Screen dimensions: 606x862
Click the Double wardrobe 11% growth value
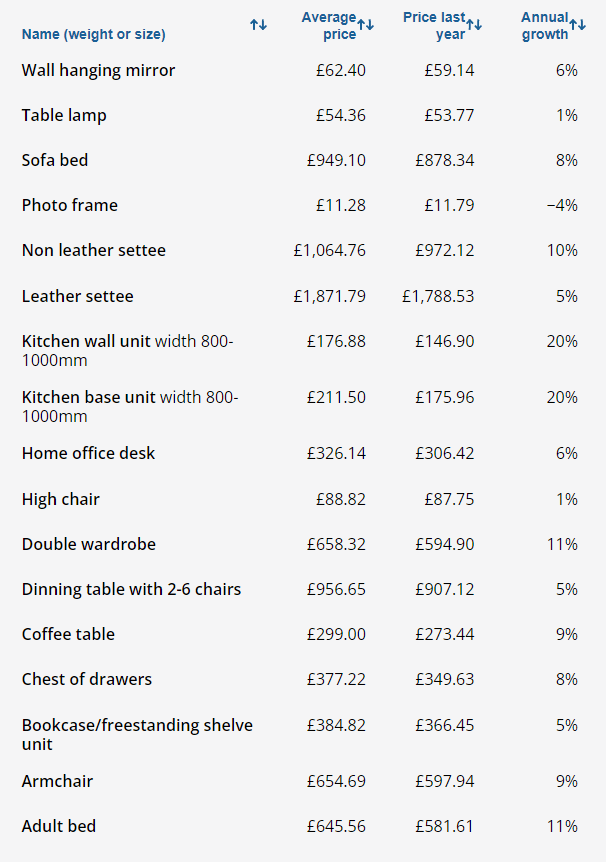click(x=562, y=544)
